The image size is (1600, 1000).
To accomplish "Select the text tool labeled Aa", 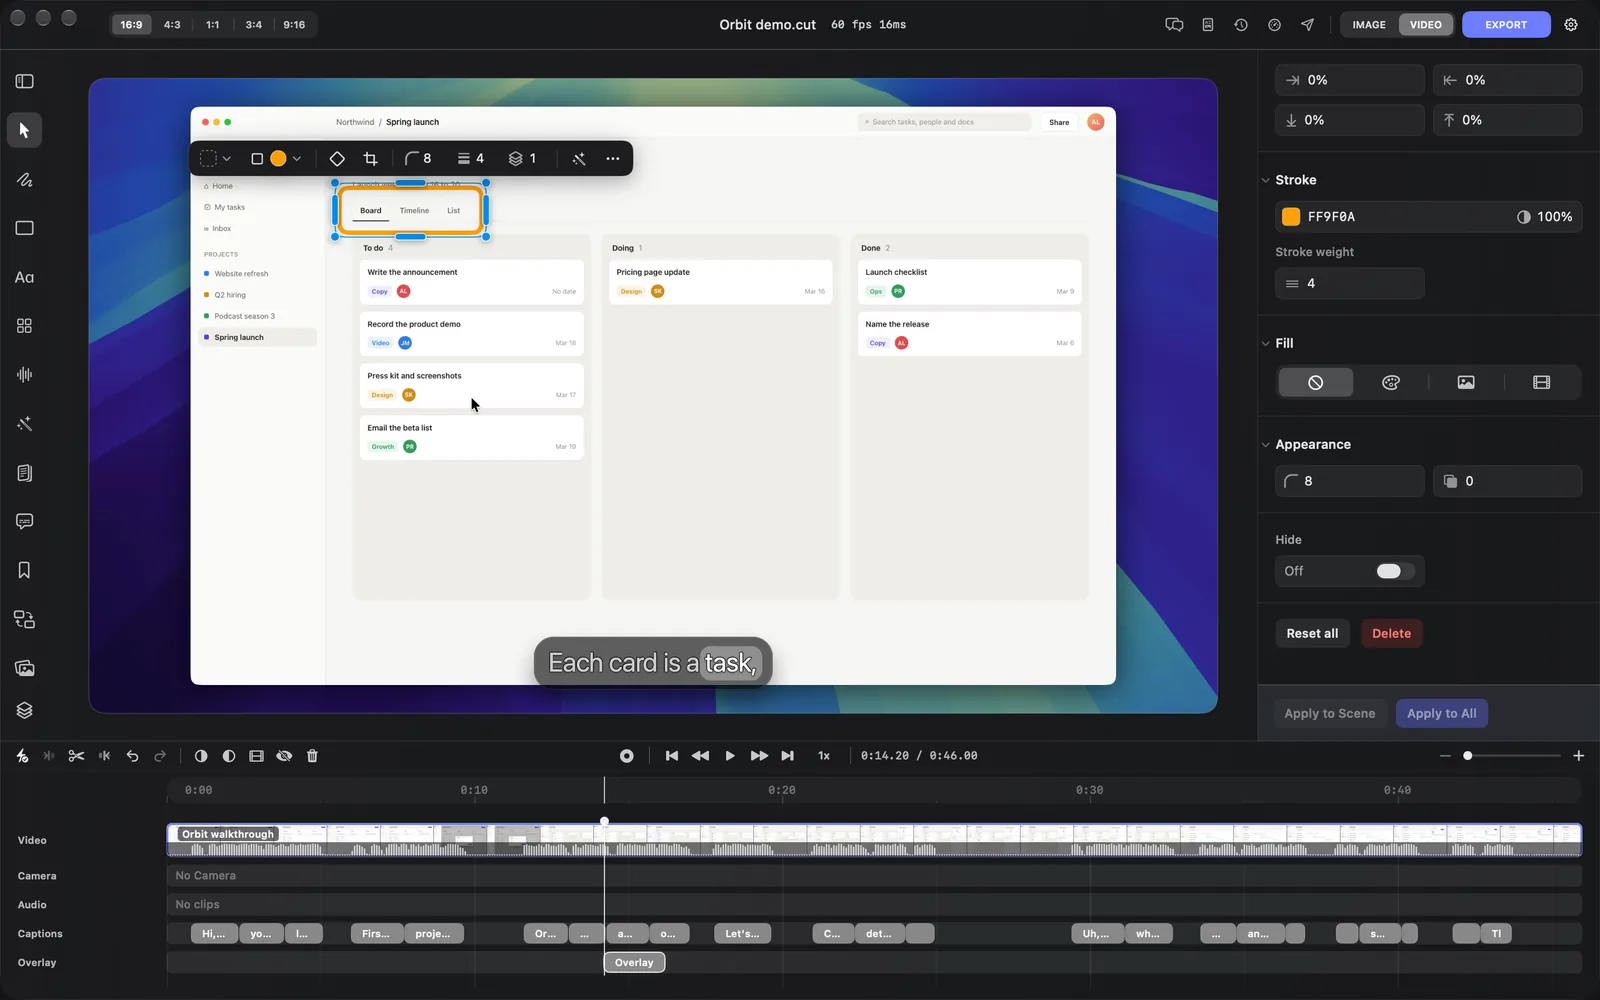I will (24, 277).
